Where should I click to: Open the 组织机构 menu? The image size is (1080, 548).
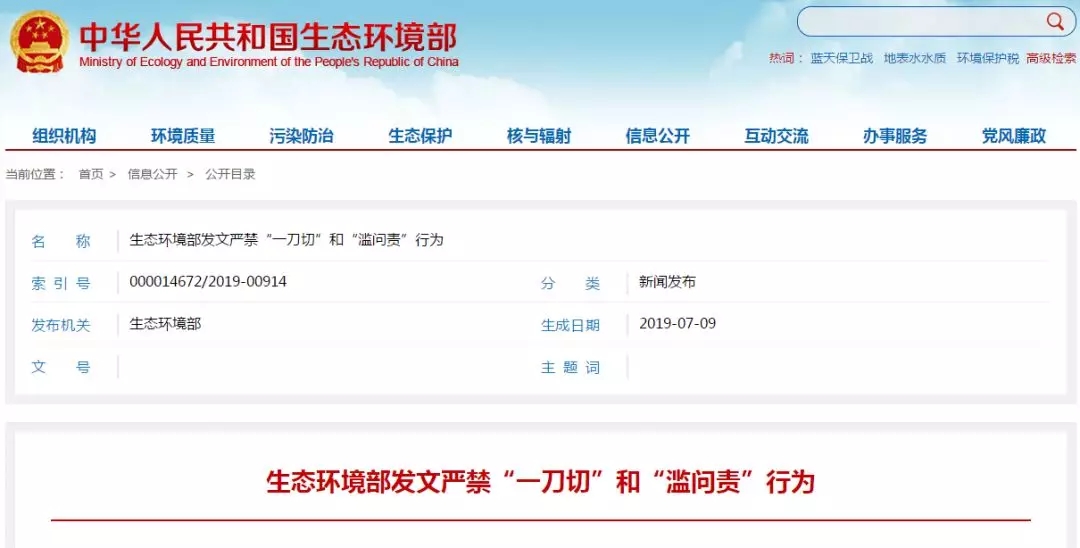[x=64, y=136]
